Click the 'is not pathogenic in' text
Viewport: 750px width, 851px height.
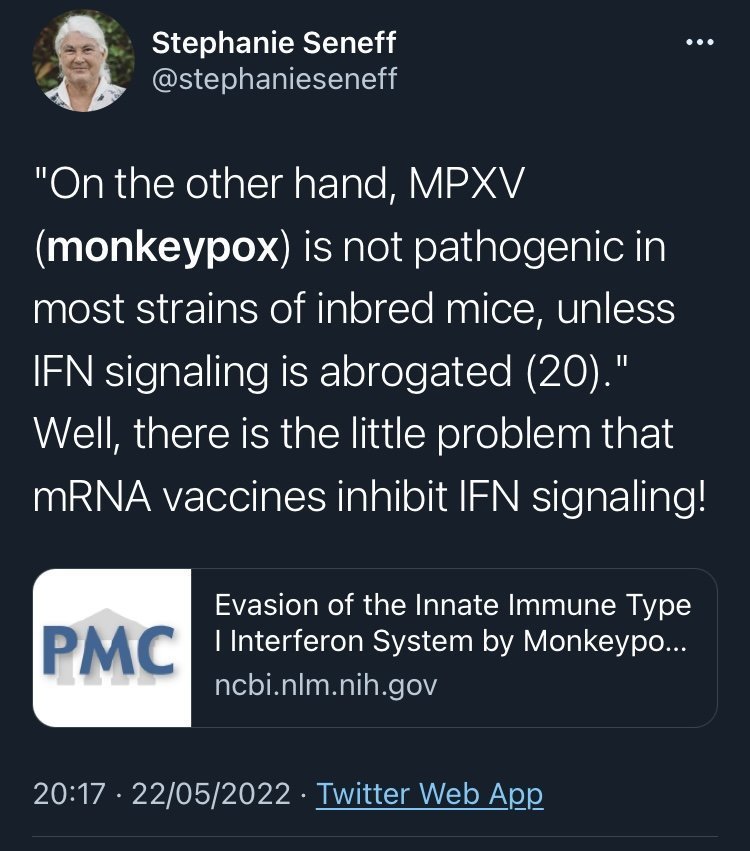484,247
